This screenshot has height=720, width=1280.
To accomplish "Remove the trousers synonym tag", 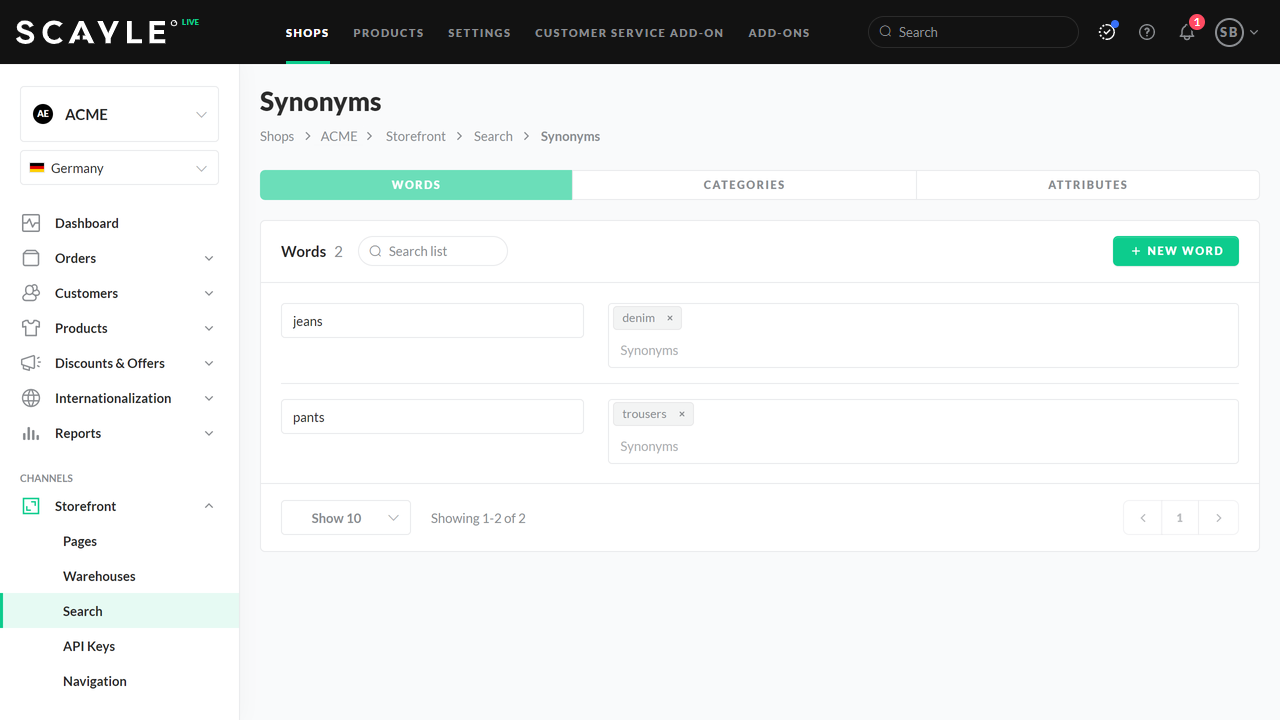I will [x=682, y=414].
